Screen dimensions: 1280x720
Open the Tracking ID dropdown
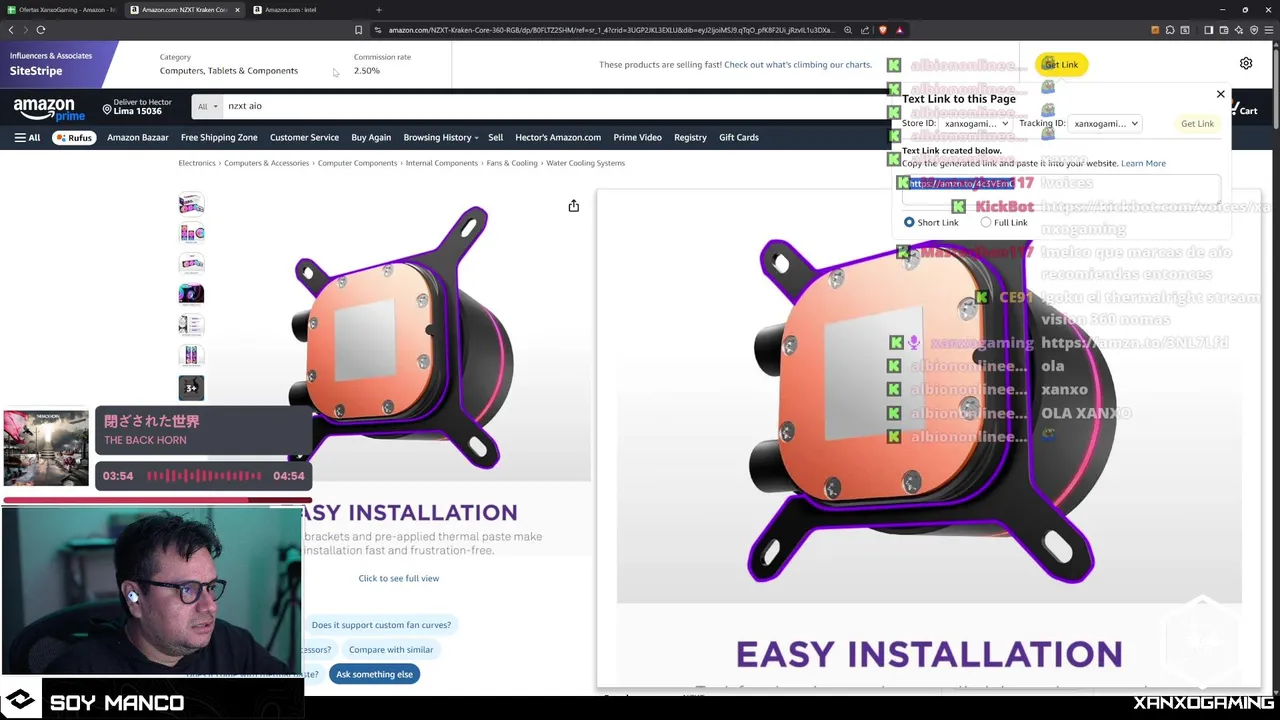[1105, 124]
